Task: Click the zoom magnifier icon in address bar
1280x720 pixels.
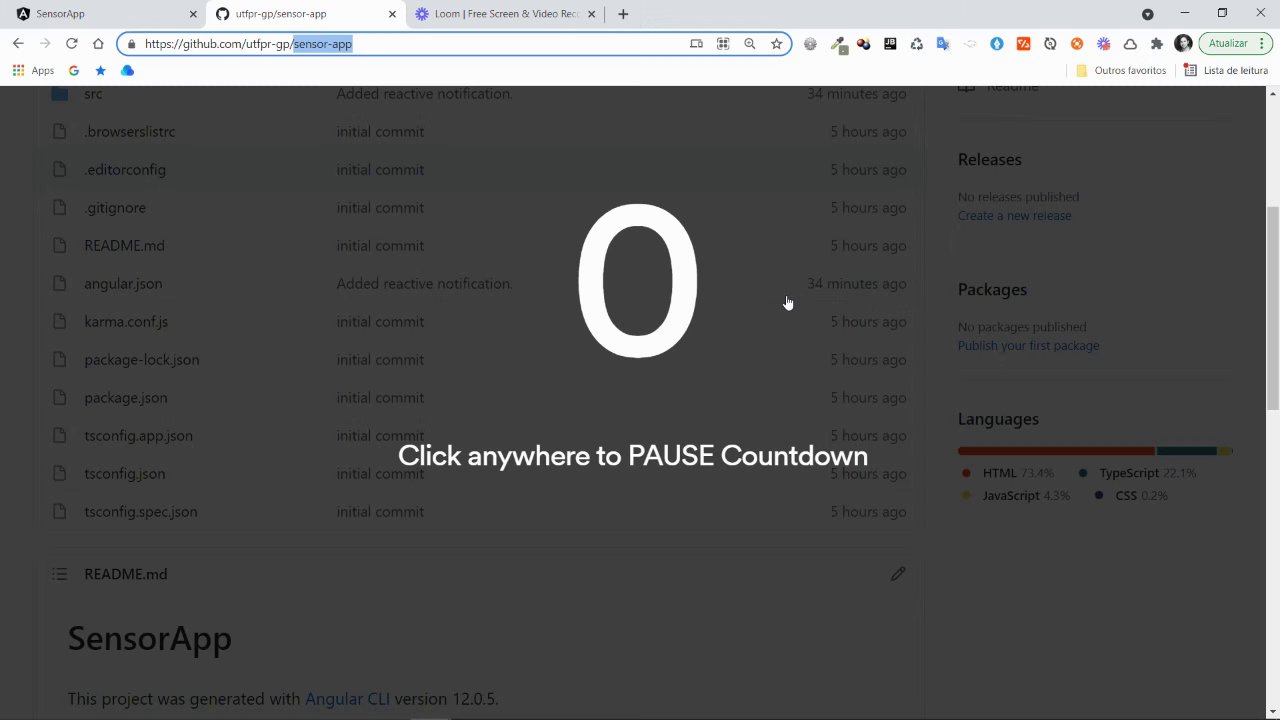Action: [x=749, y=44]
